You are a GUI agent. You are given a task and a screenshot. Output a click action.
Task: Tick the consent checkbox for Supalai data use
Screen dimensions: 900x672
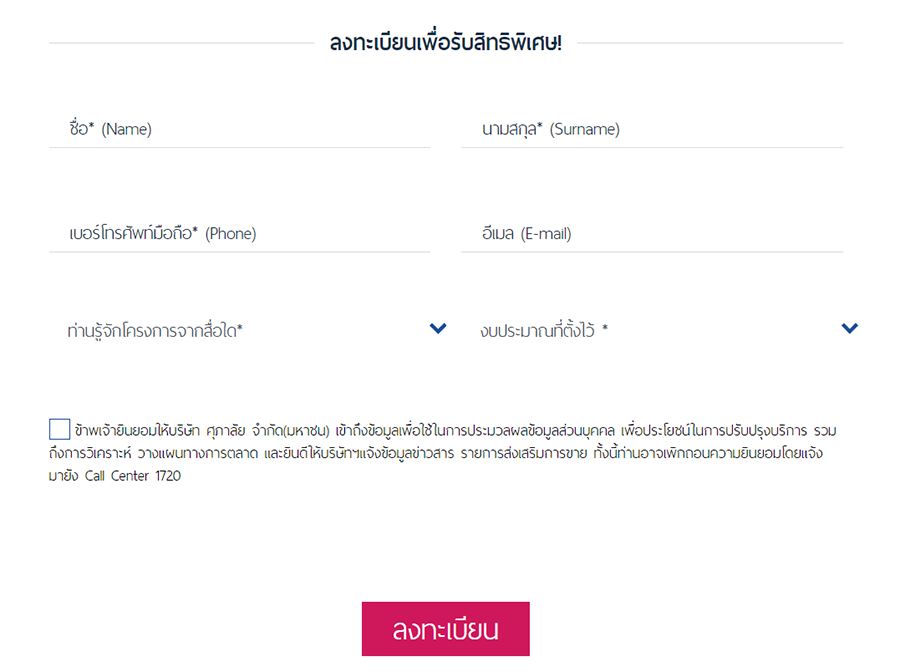[59, 430]
